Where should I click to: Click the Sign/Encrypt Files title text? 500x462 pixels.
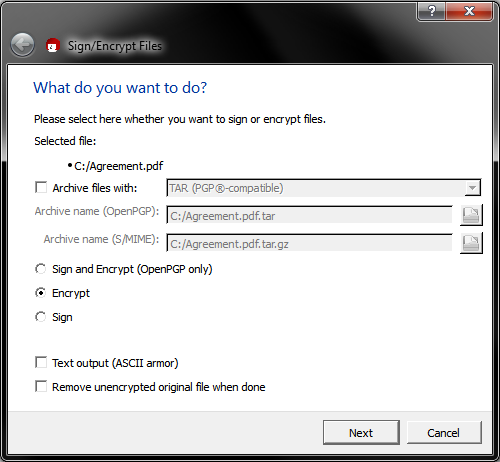pos(115,46)
